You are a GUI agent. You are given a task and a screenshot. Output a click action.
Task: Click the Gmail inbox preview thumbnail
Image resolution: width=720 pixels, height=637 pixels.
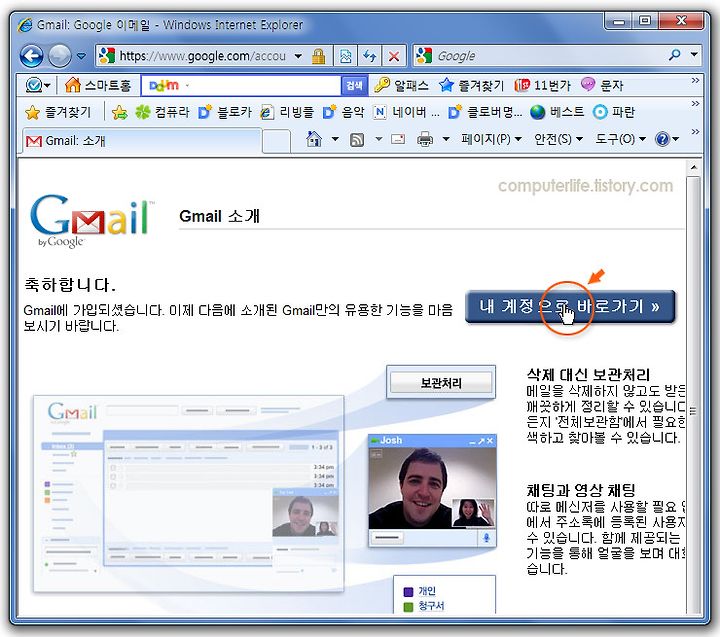tap(188, 494)
